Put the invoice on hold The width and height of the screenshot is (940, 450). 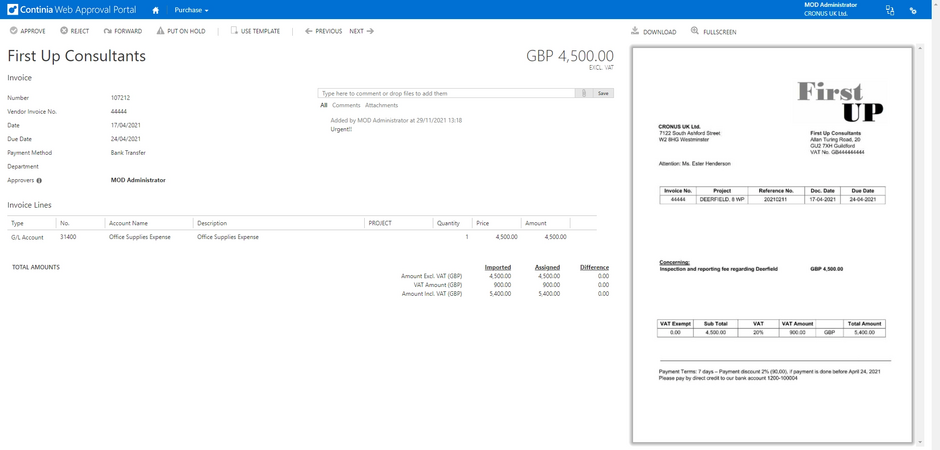(x=180, y=31)
